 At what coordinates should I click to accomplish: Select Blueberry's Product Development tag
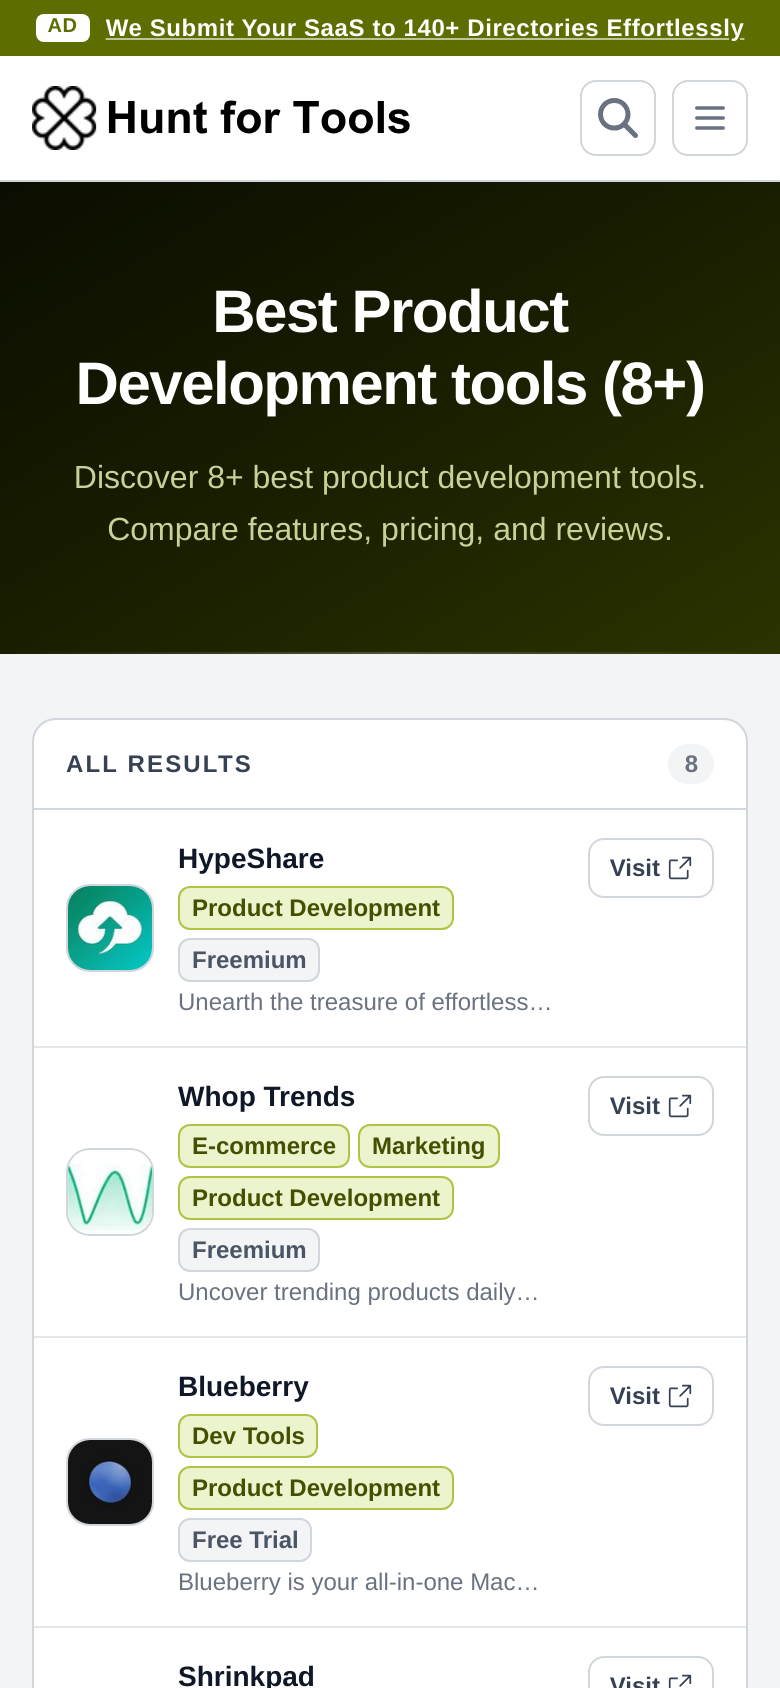click(x=316, y=1488)
